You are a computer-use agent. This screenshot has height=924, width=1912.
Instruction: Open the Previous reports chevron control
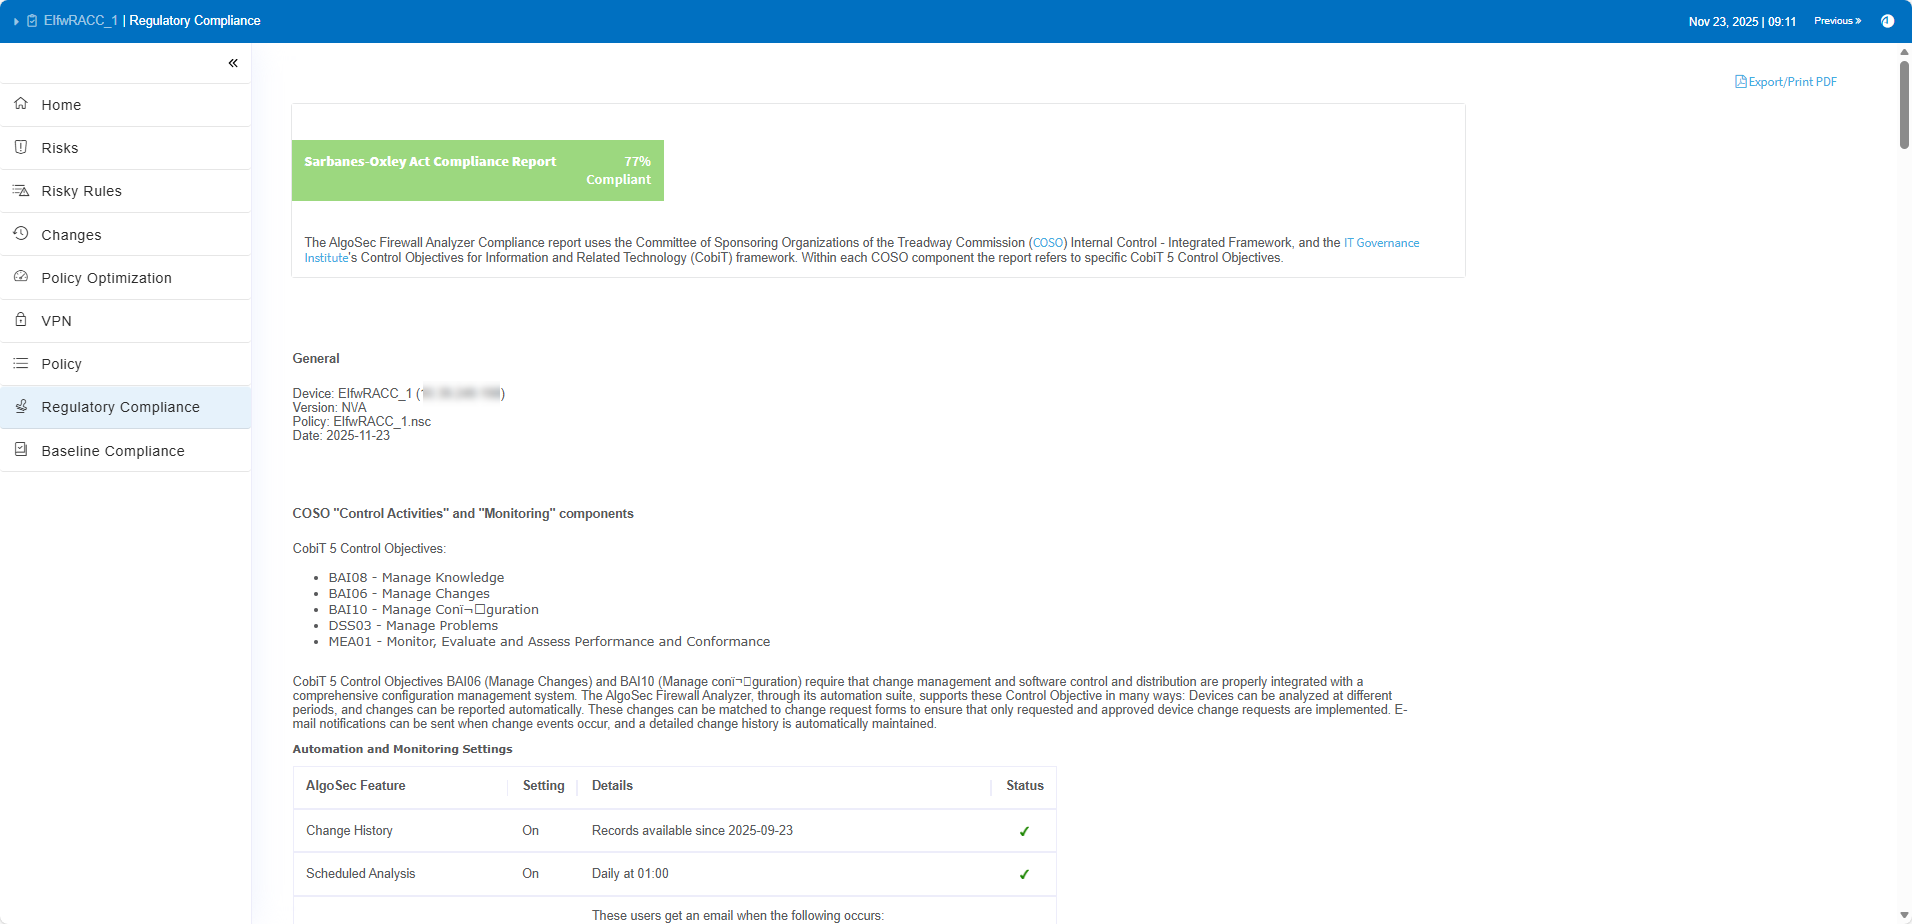pyautogui.click(x=1837, y=21)
